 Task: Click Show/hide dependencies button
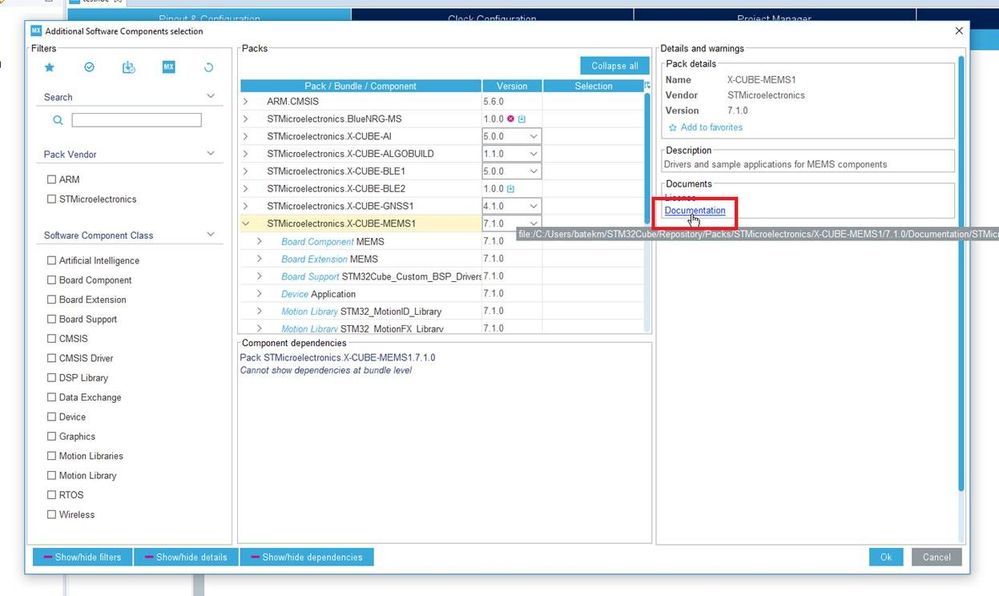coord(306,557)
